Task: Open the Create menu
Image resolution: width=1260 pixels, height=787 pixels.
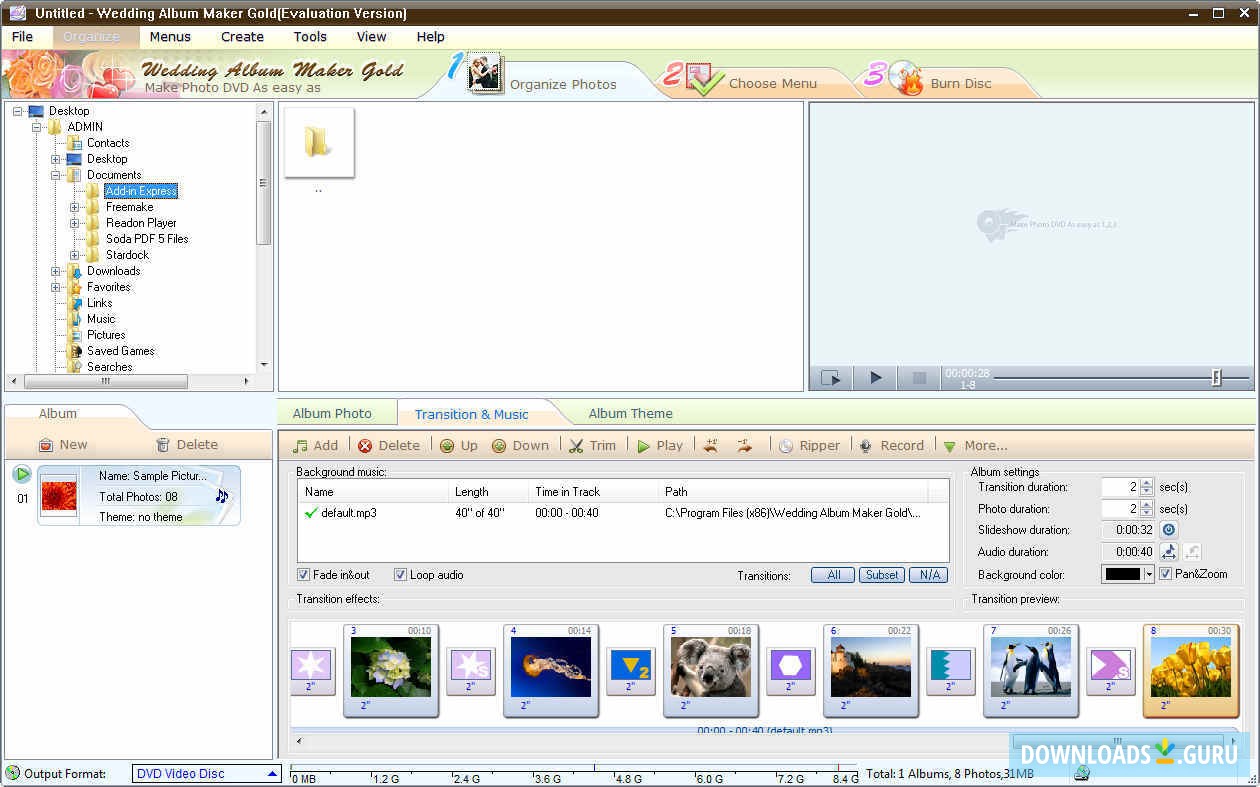Action: click(242, 37)
